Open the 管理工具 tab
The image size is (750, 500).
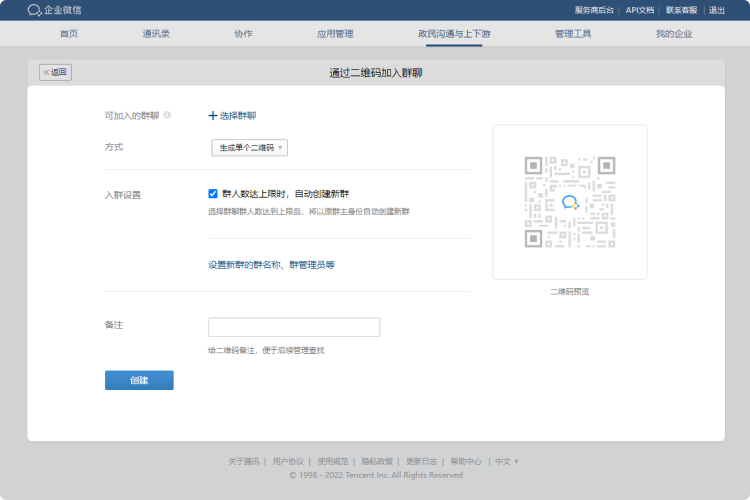point(573,33)
